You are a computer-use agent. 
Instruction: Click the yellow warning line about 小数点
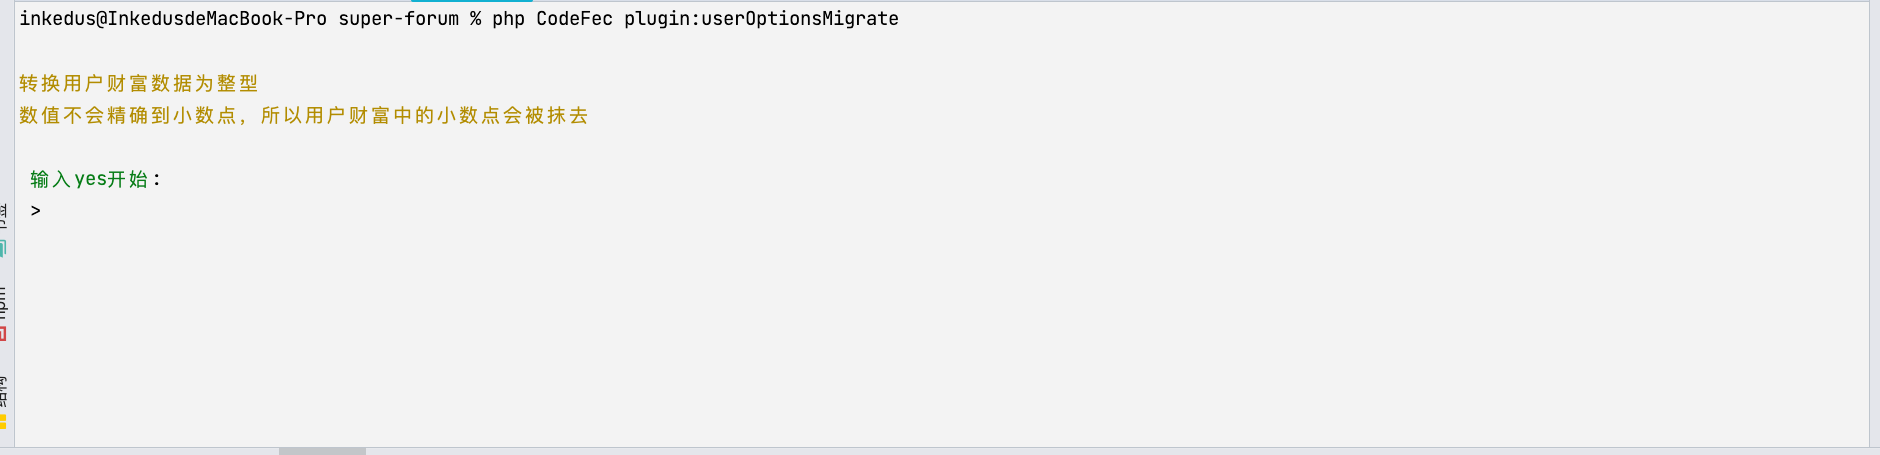(304, 116)
